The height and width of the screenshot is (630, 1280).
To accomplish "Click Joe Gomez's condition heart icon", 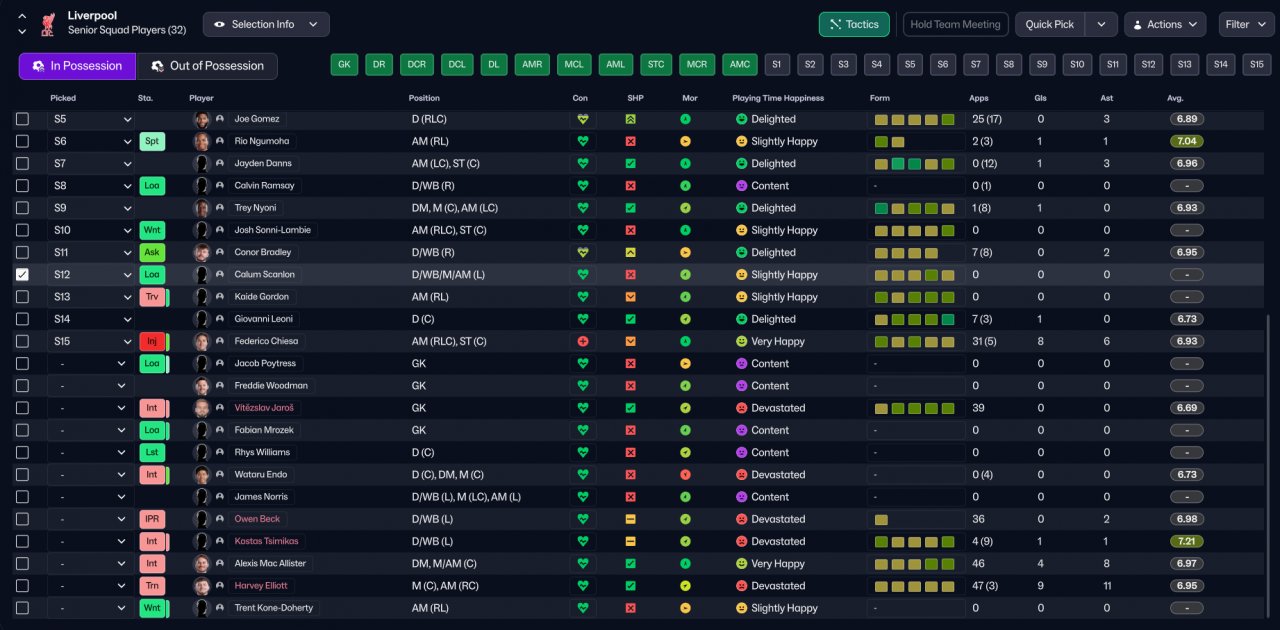I will coord(583,119).
